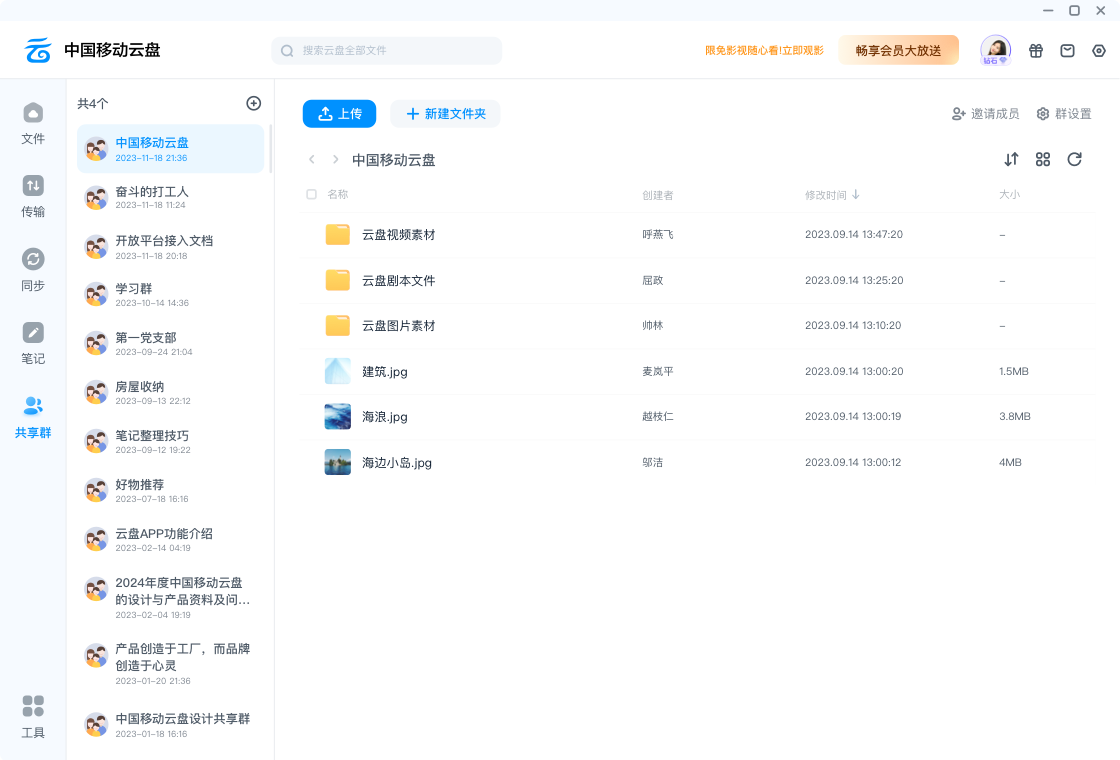
Task: Navigate forward with right chevron
Action: click(336, 160)
